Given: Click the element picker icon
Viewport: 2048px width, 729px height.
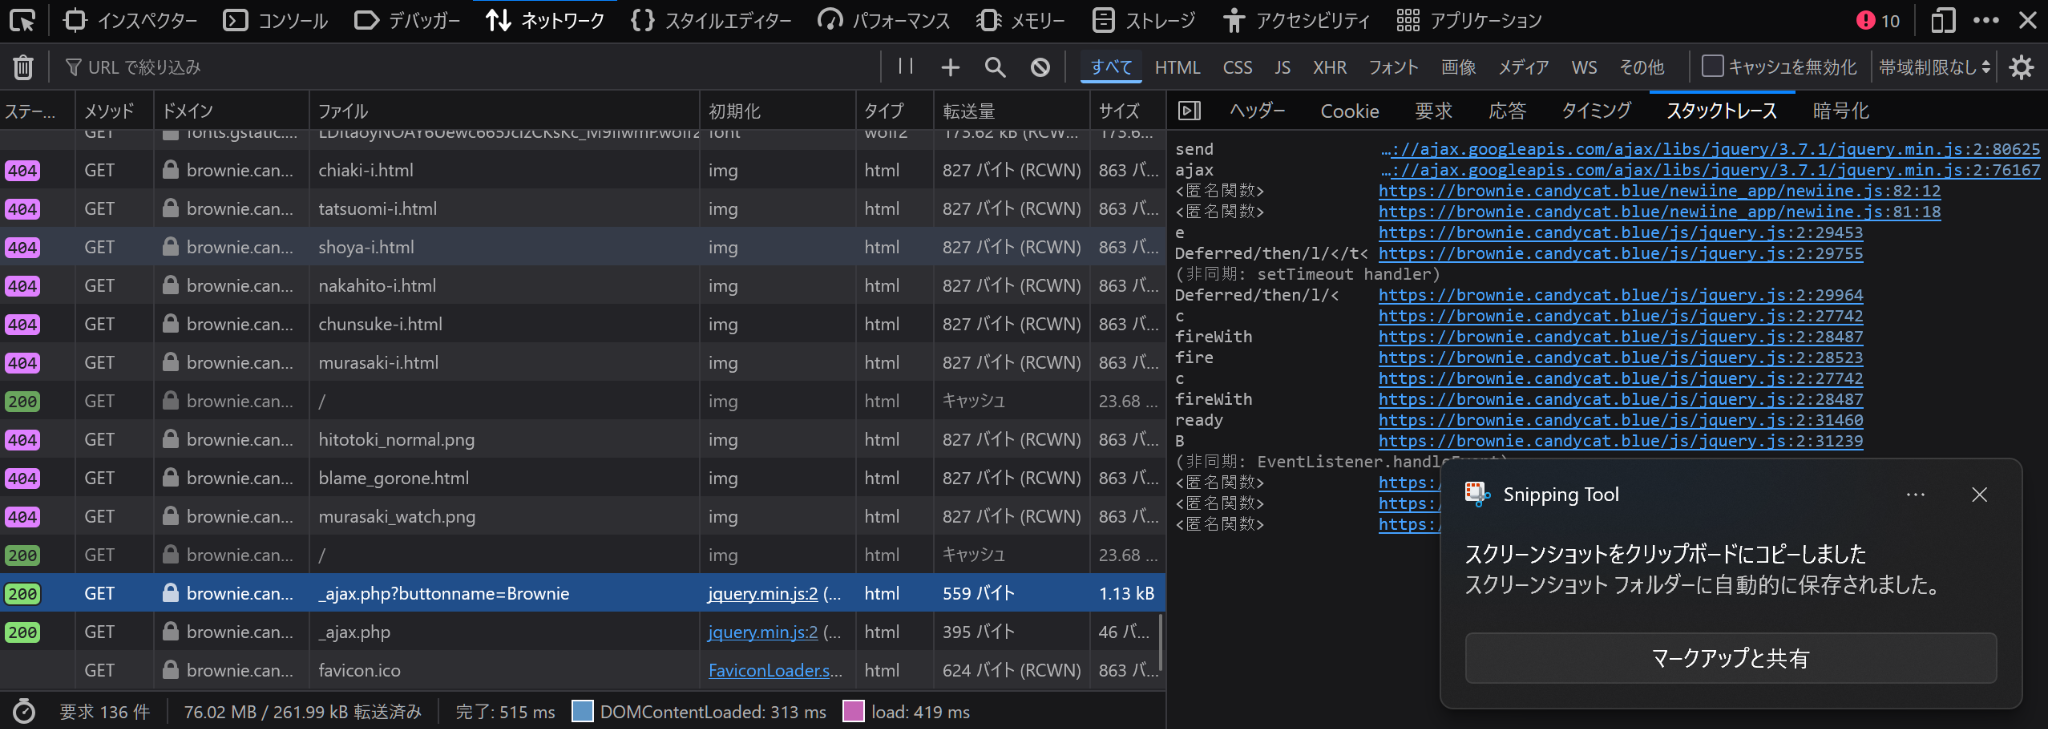Looking at the screenshot, I should click(22, 20).
